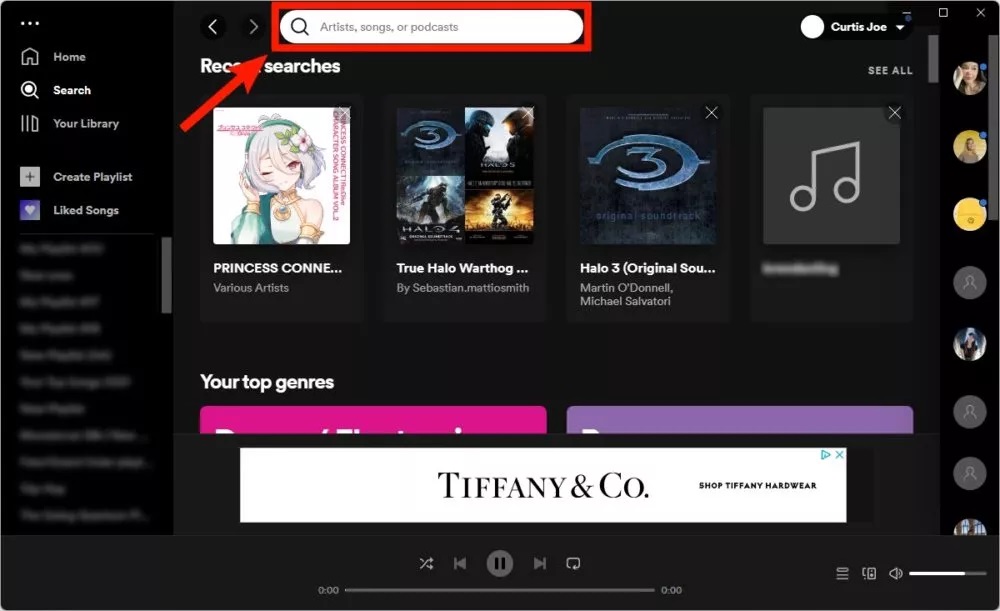Viewport: 1000px width, 611px height.
Task: Pause the currently playing track
Action: (x=500, y=563)
